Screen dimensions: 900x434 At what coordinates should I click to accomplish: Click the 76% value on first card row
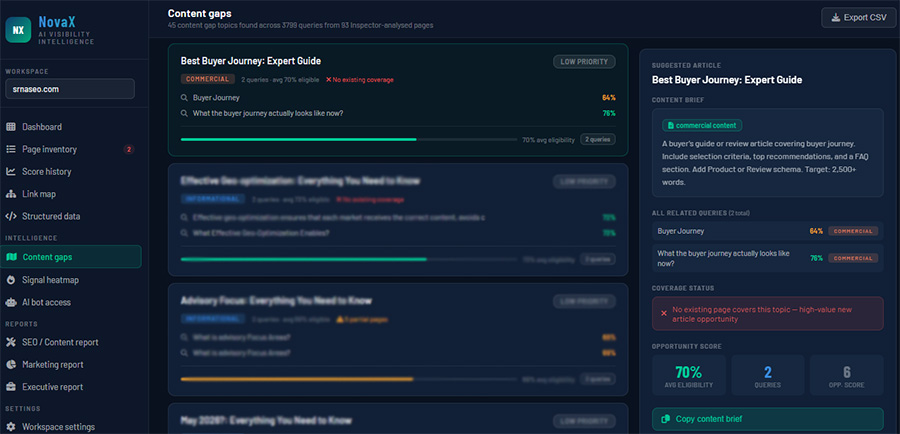[x=608, y=113]
